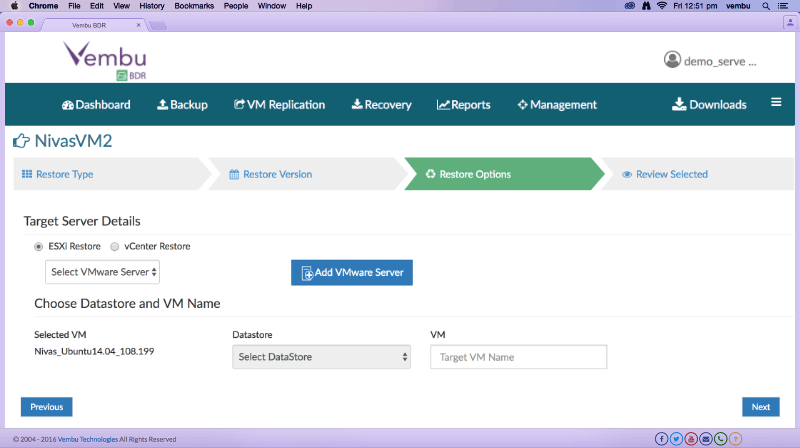Image resolution: width=800 pixels, height=448 pixels.
Task: Click the Target VM Name field
Action: 518,357
